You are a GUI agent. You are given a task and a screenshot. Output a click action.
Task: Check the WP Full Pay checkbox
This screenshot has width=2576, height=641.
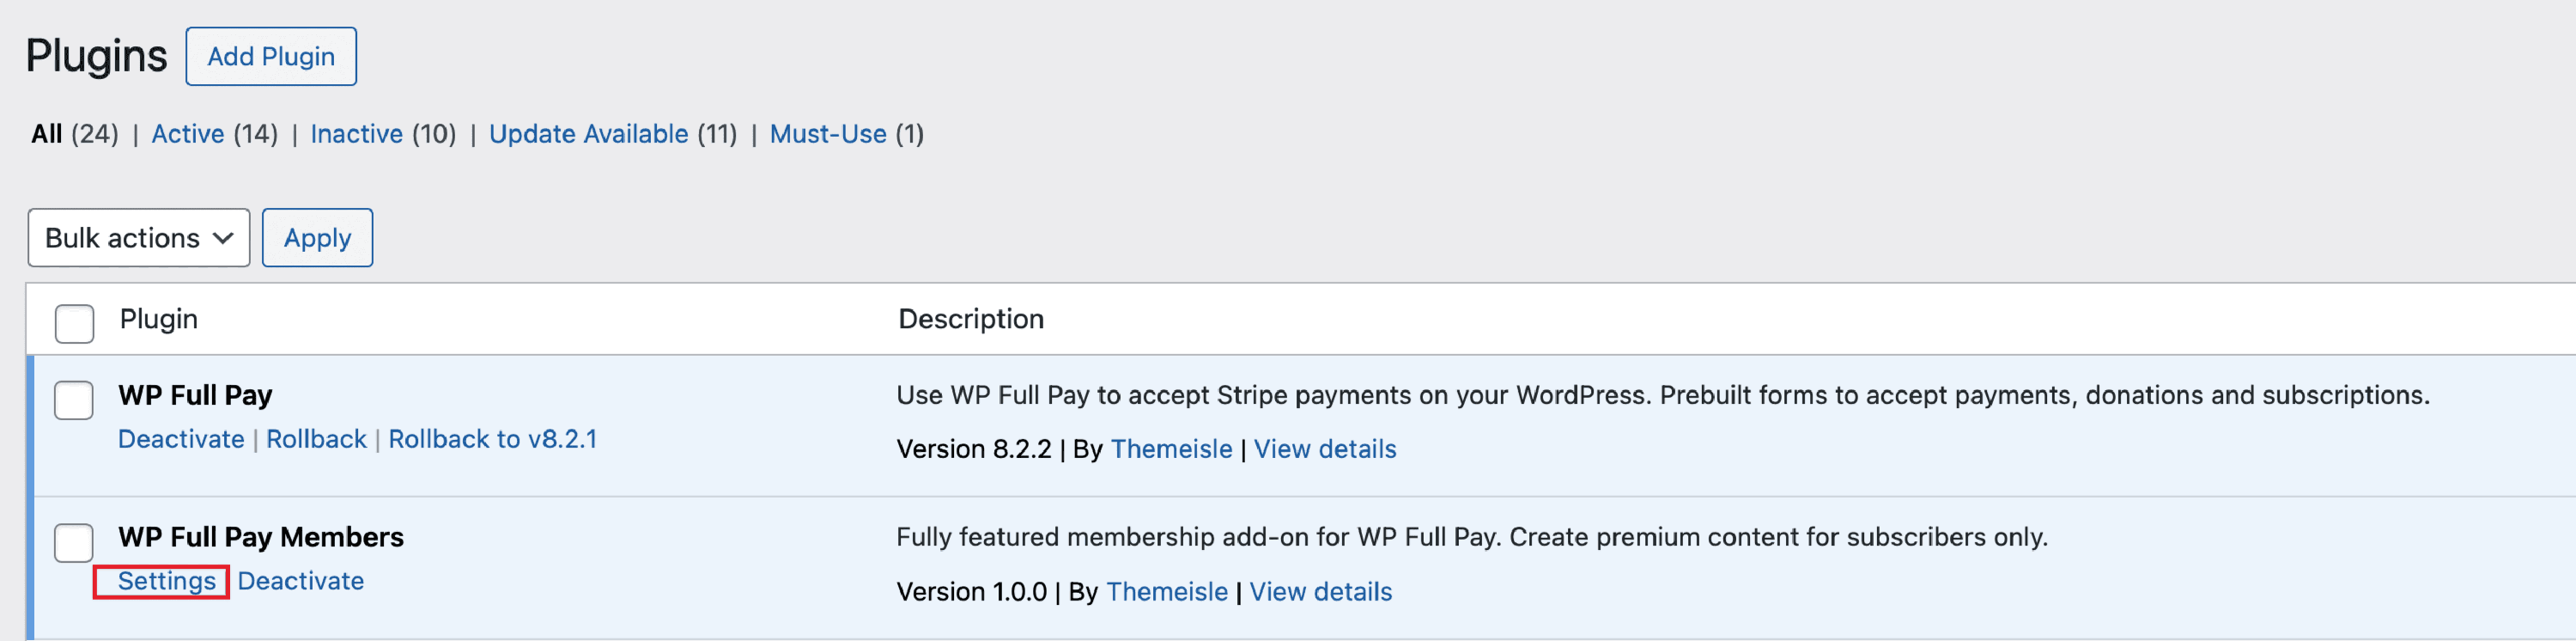pos(74,400)
